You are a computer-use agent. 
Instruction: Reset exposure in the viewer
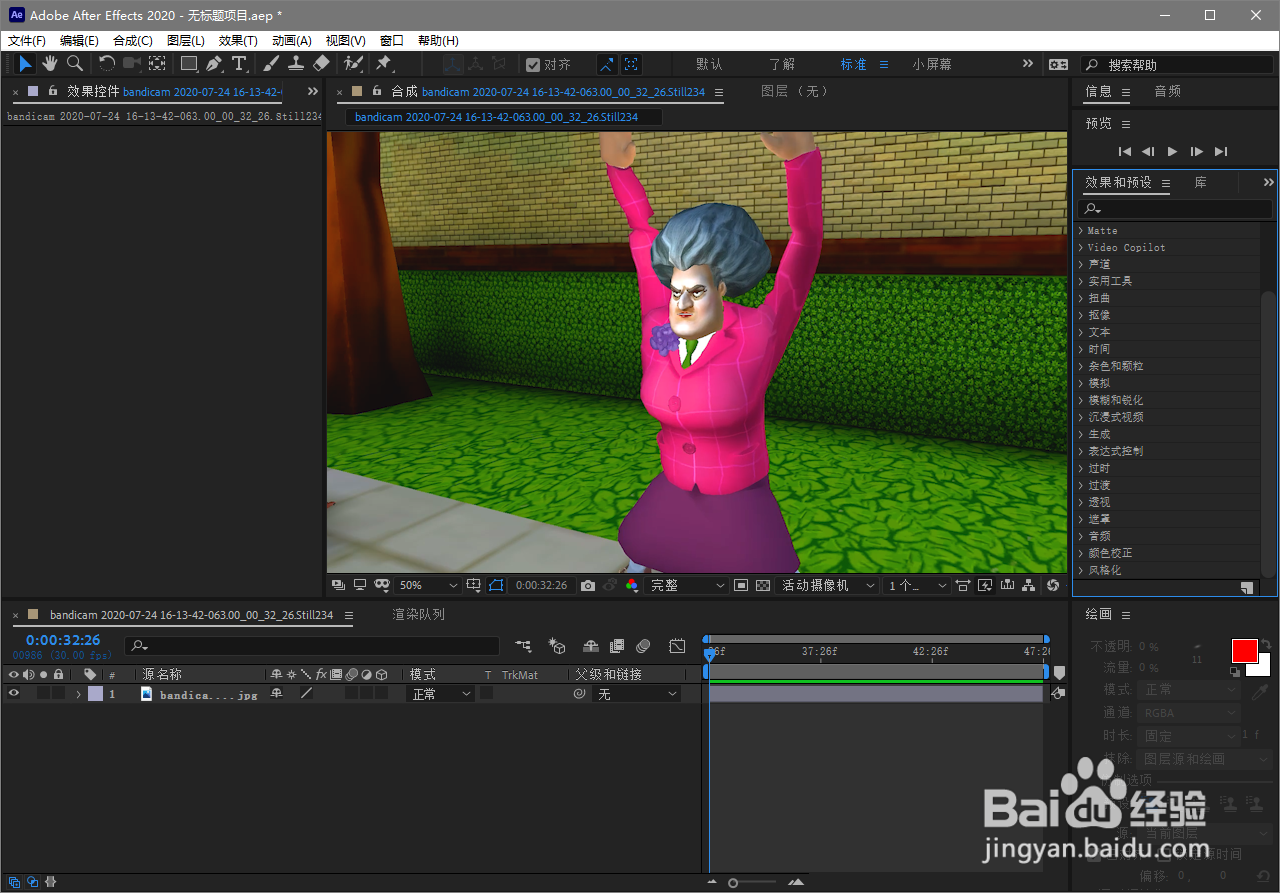pyautogui.click(x=1053, y=585)
